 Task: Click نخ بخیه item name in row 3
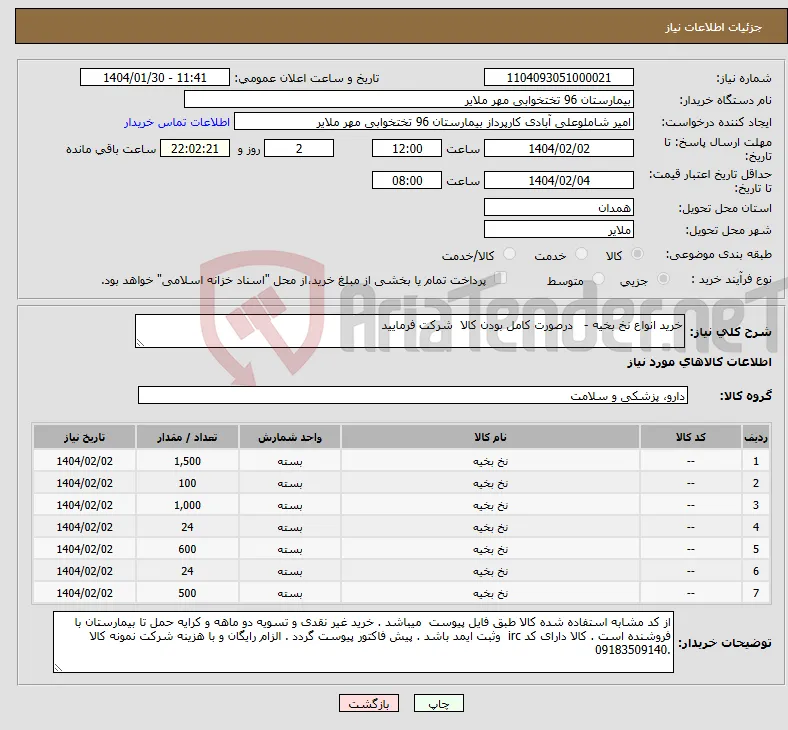click(x=490, y=505)
